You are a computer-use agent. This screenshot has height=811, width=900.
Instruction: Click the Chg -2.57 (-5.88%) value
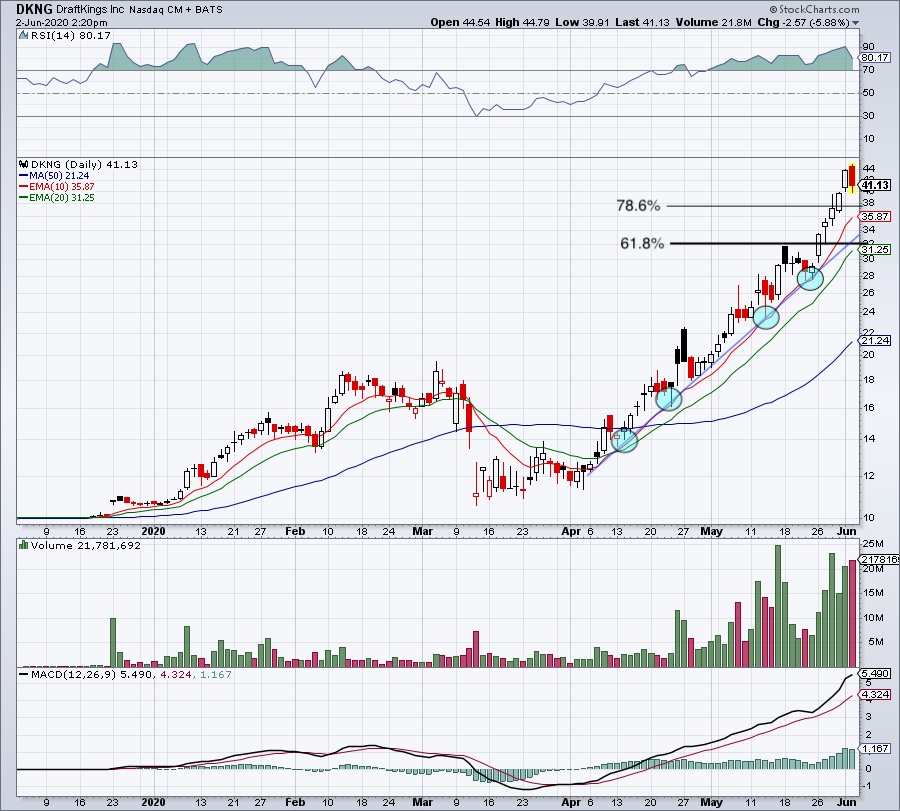tap(803, 22)
